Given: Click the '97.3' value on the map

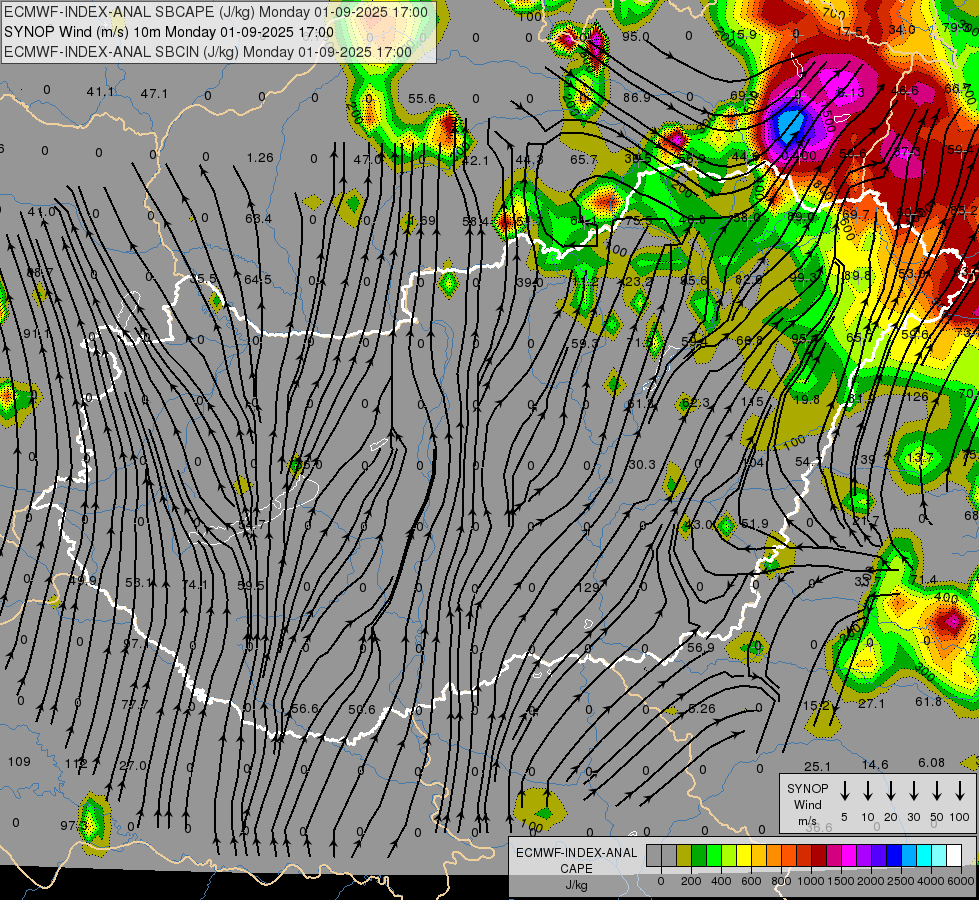Looking at the screenshot, I should [x=74, y=826].
